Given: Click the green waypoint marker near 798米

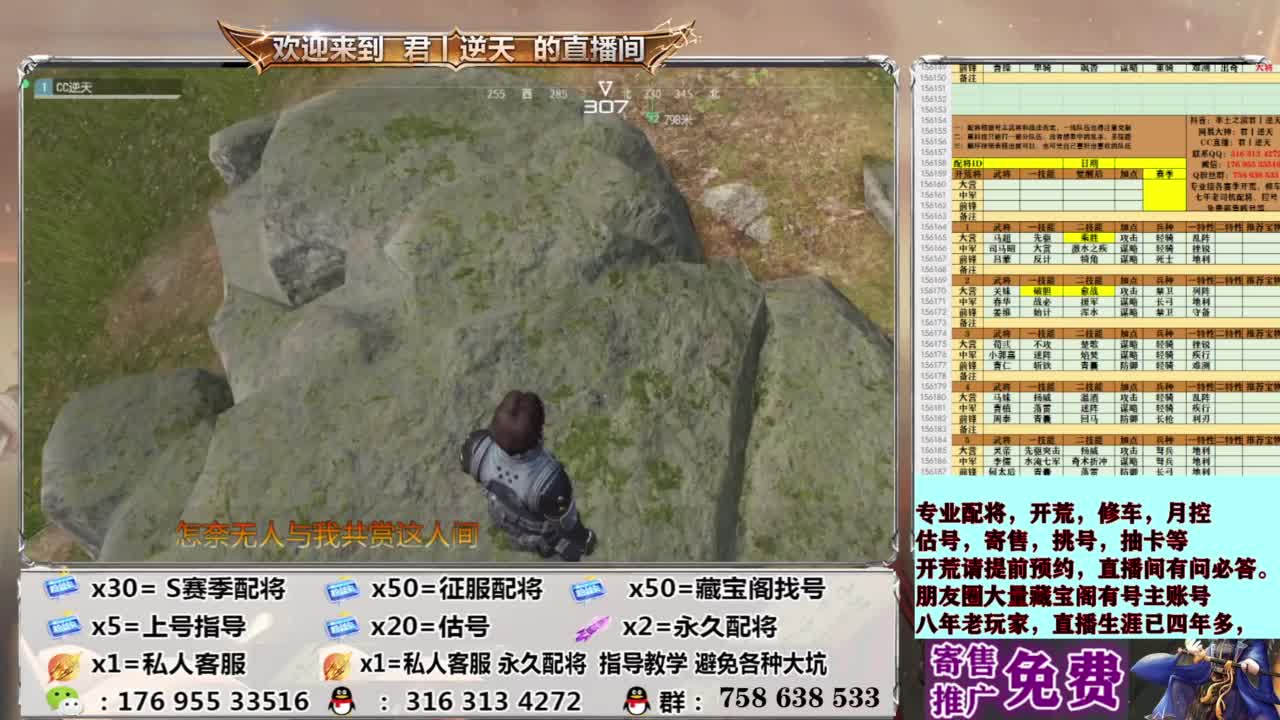Looking at the screenshot, I should tap(653, 118).
